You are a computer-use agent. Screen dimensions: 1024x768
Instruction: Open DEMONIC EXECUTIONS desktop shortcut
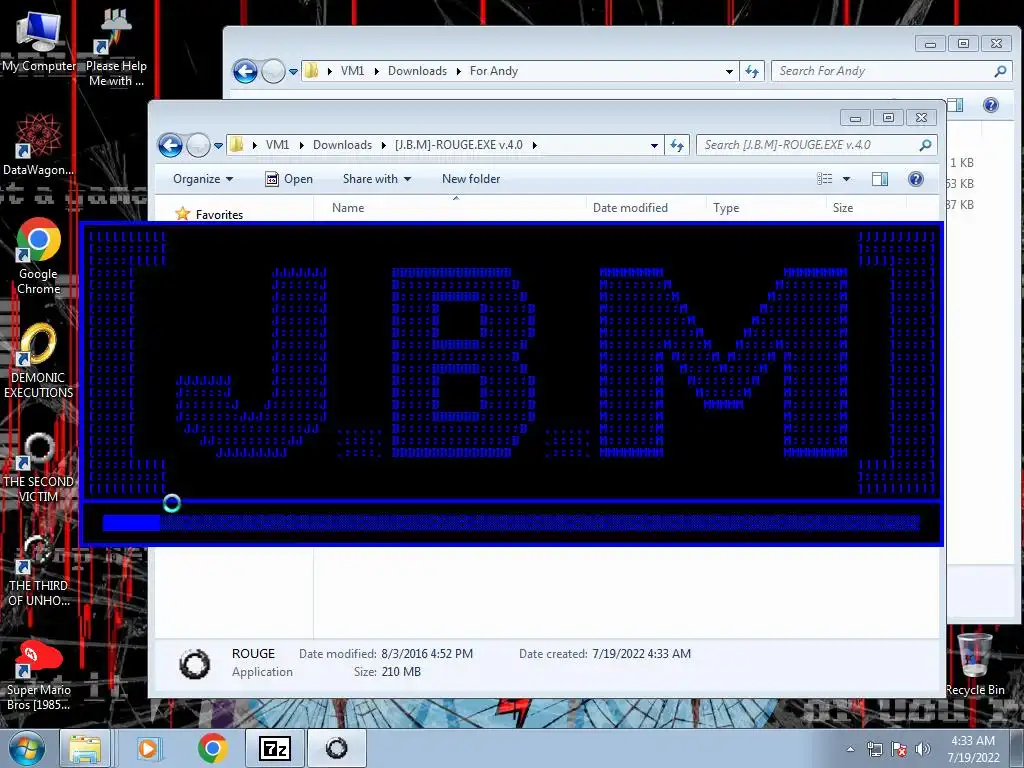coord(38,359)
